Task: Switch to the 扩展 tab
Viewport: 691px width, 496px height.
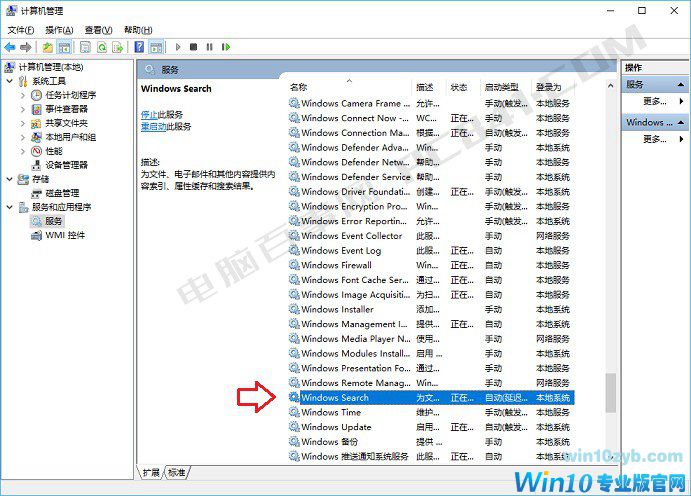Action: pyautogui.click(x=151, y=473)
